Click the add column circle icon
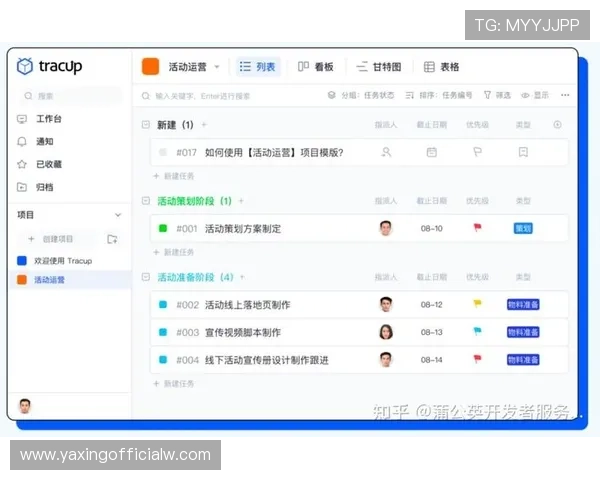This screenshot has width=600, height=480. (x=558, y=124)
